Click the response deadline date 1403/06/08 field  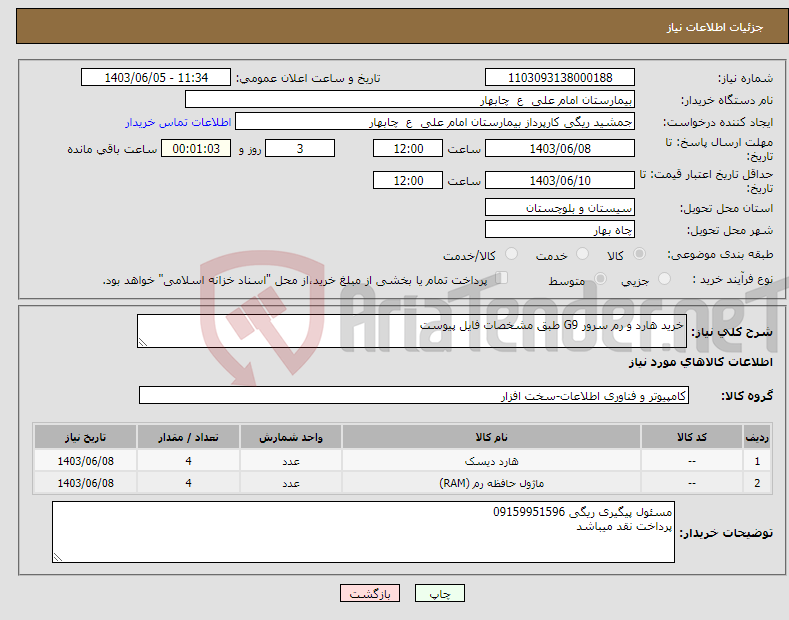[x=560, y=148]
